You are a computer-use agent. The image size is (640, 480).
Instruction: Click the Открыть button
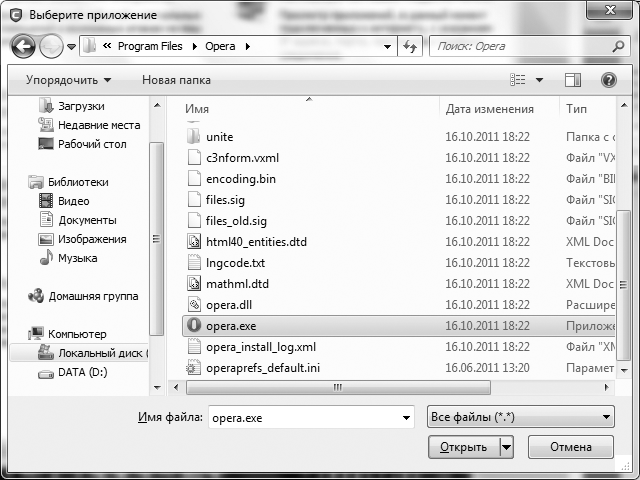464,447
